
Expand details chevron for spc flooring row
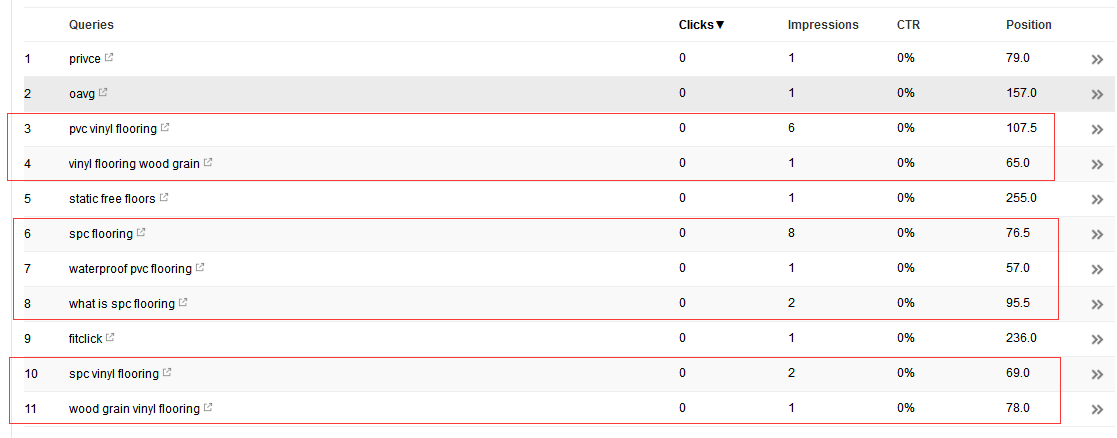[1097, 234]
